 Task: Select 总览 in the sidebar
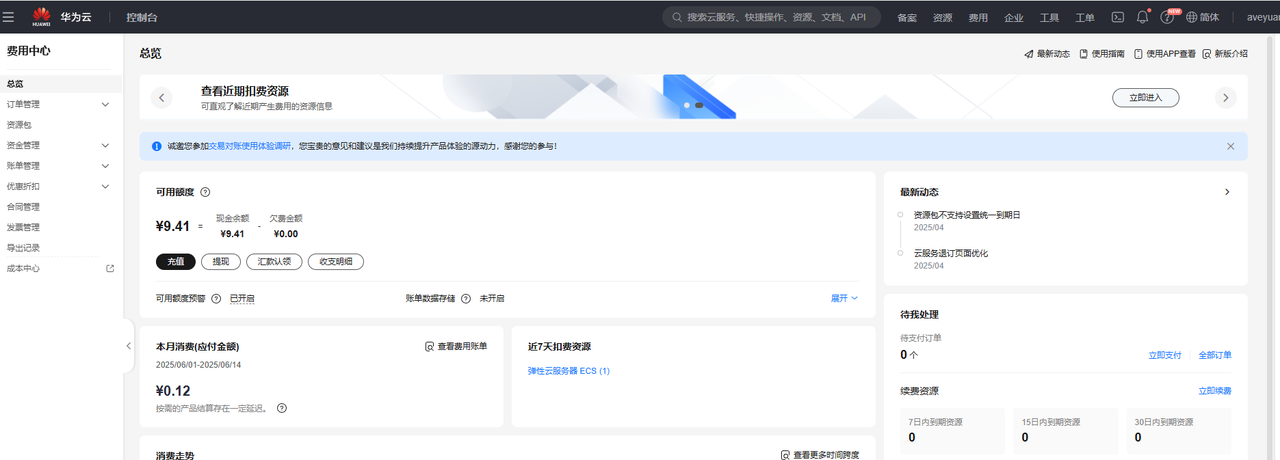tap(61, 84)
